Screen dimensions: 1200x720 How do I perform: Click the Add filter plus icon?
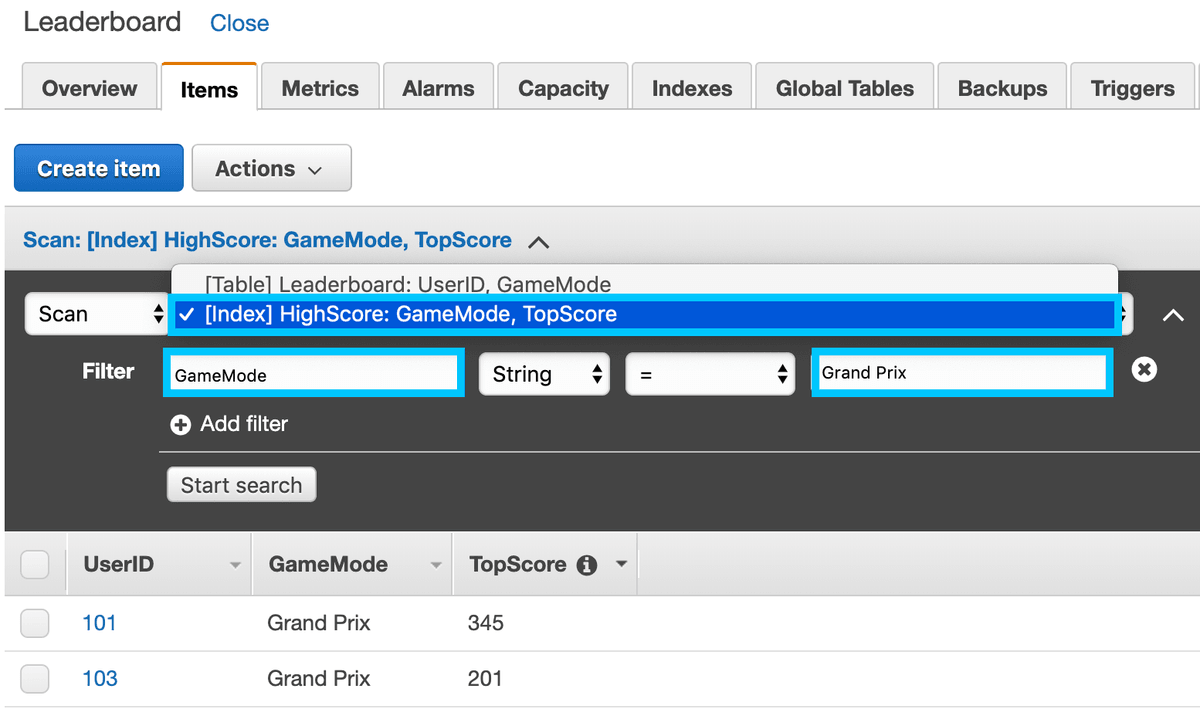coord(180,424)
